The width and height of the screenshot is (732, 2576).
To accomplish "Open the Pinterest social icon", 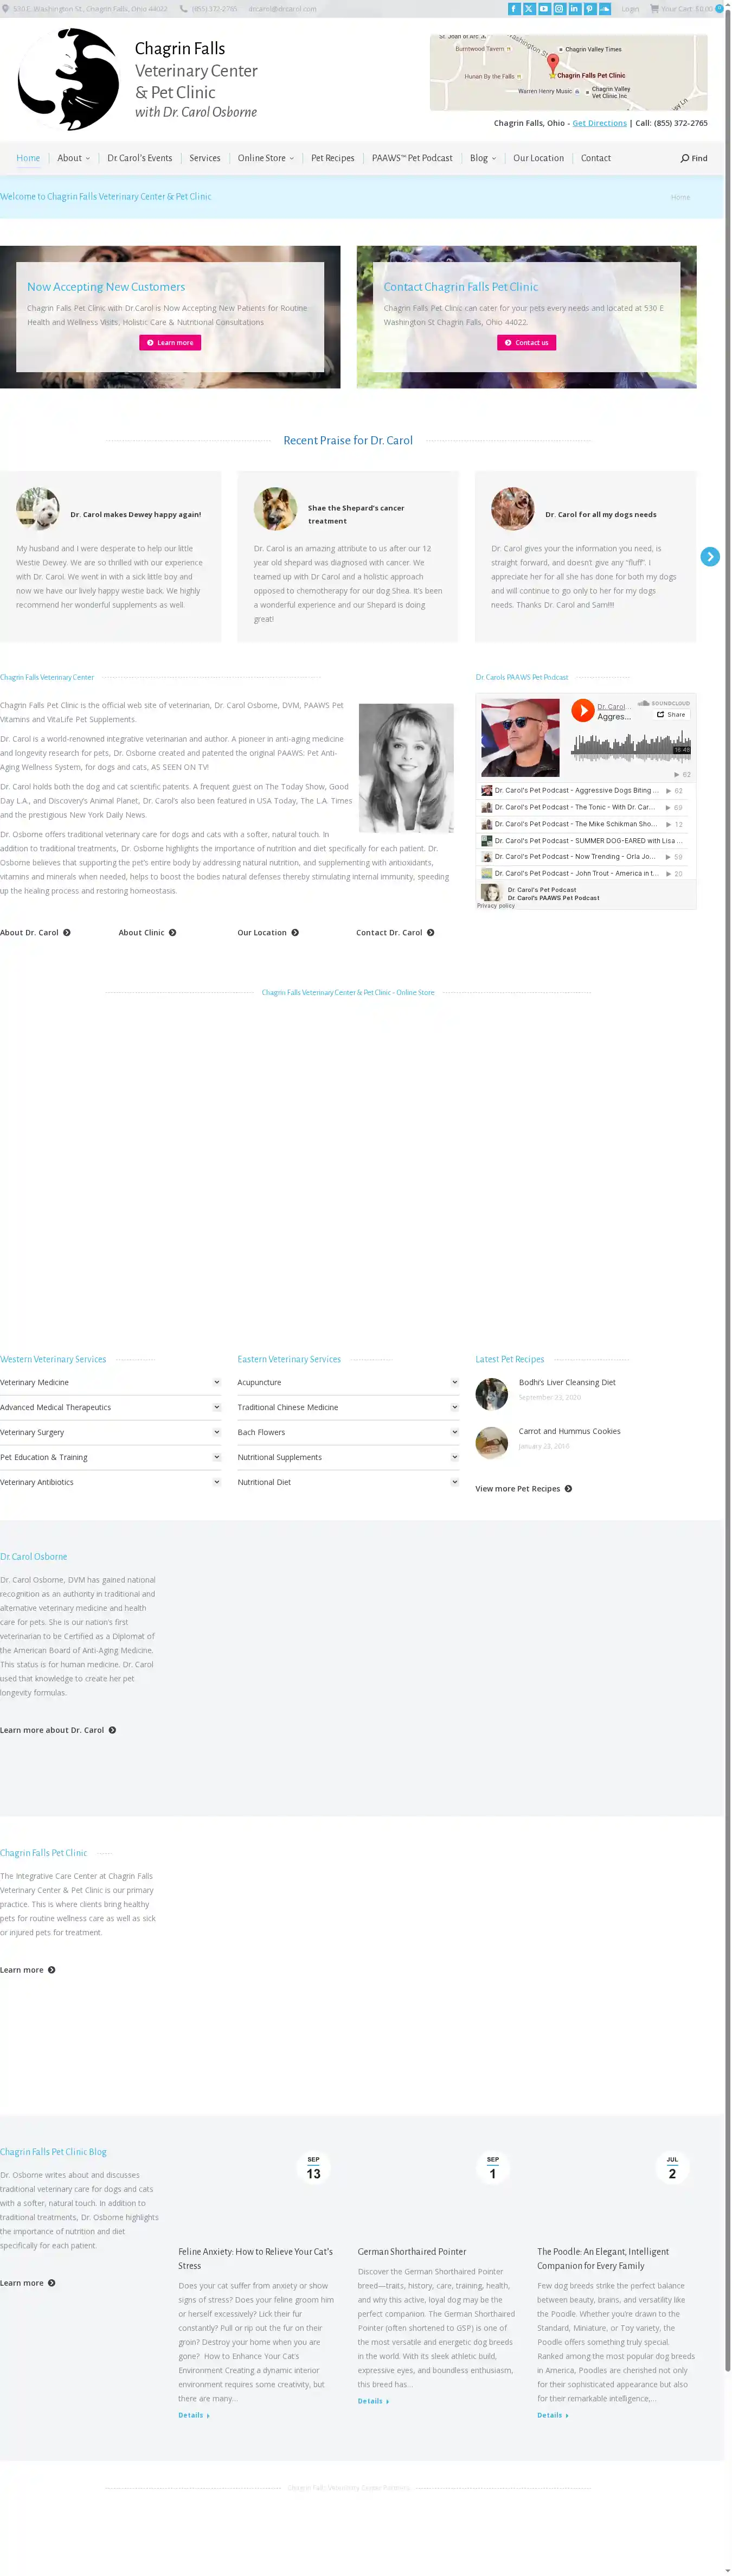I will (x=589, y=9).
